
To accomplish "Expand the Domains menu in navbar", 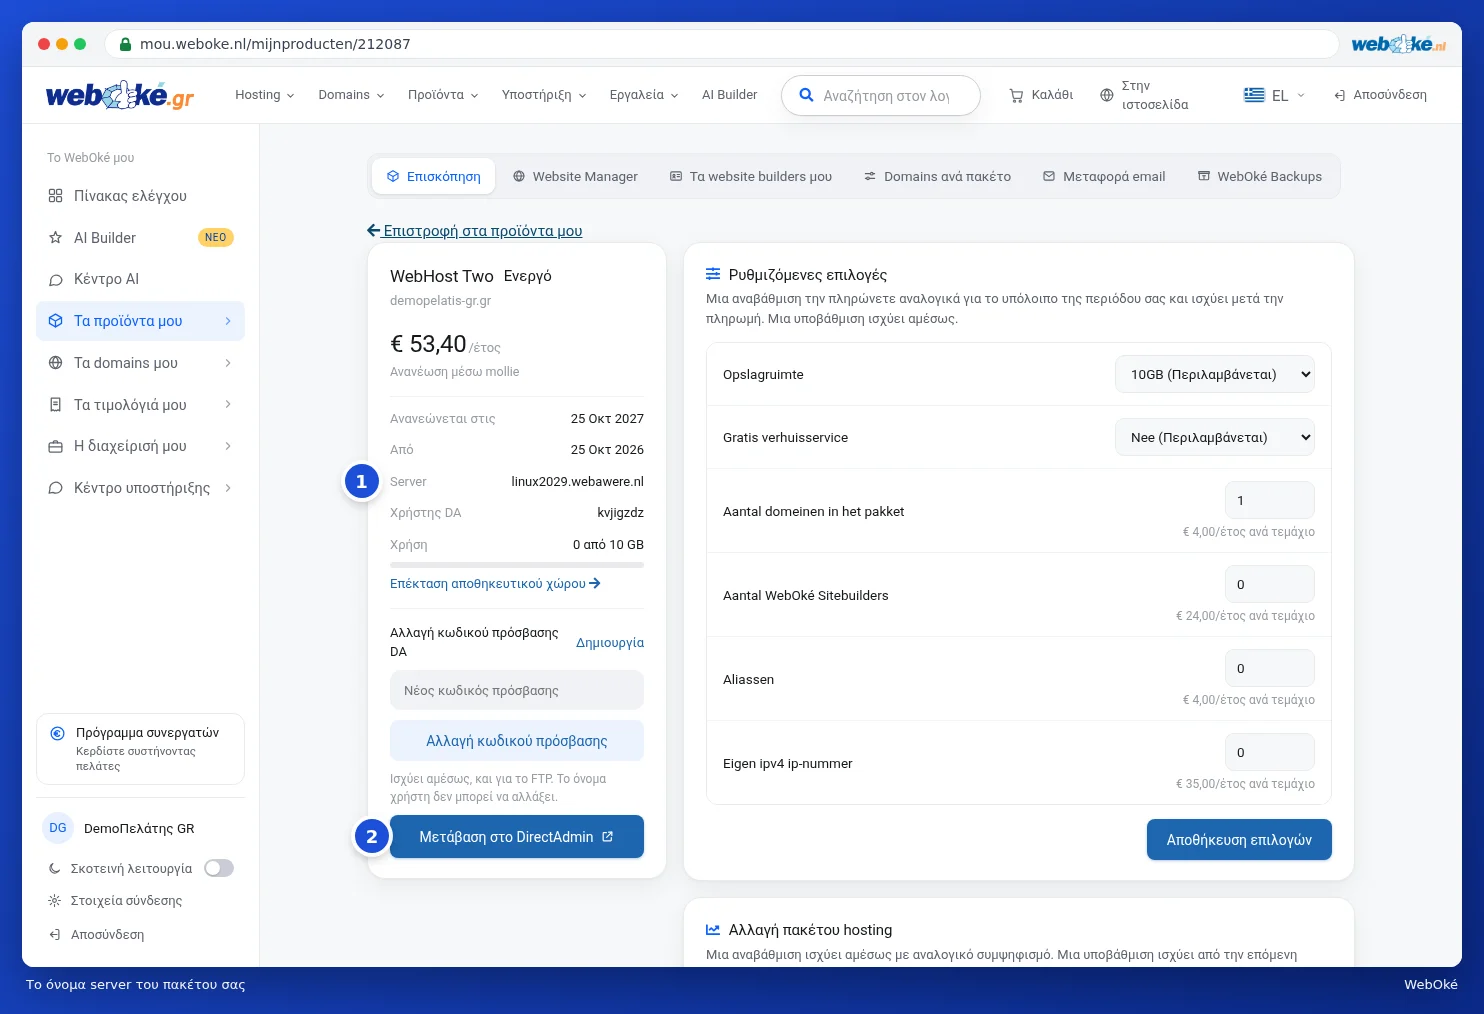I will coord(351,95).
